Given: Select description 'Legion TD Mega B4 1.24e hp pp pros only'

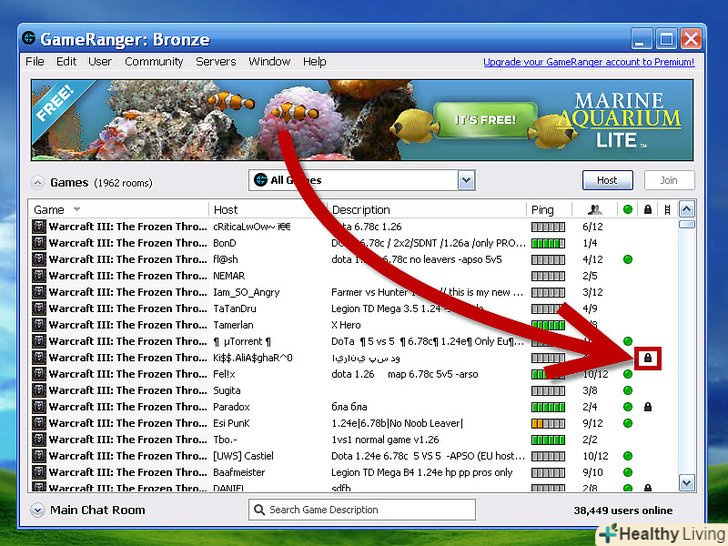Looking at the screenshot, I should 422,472.
